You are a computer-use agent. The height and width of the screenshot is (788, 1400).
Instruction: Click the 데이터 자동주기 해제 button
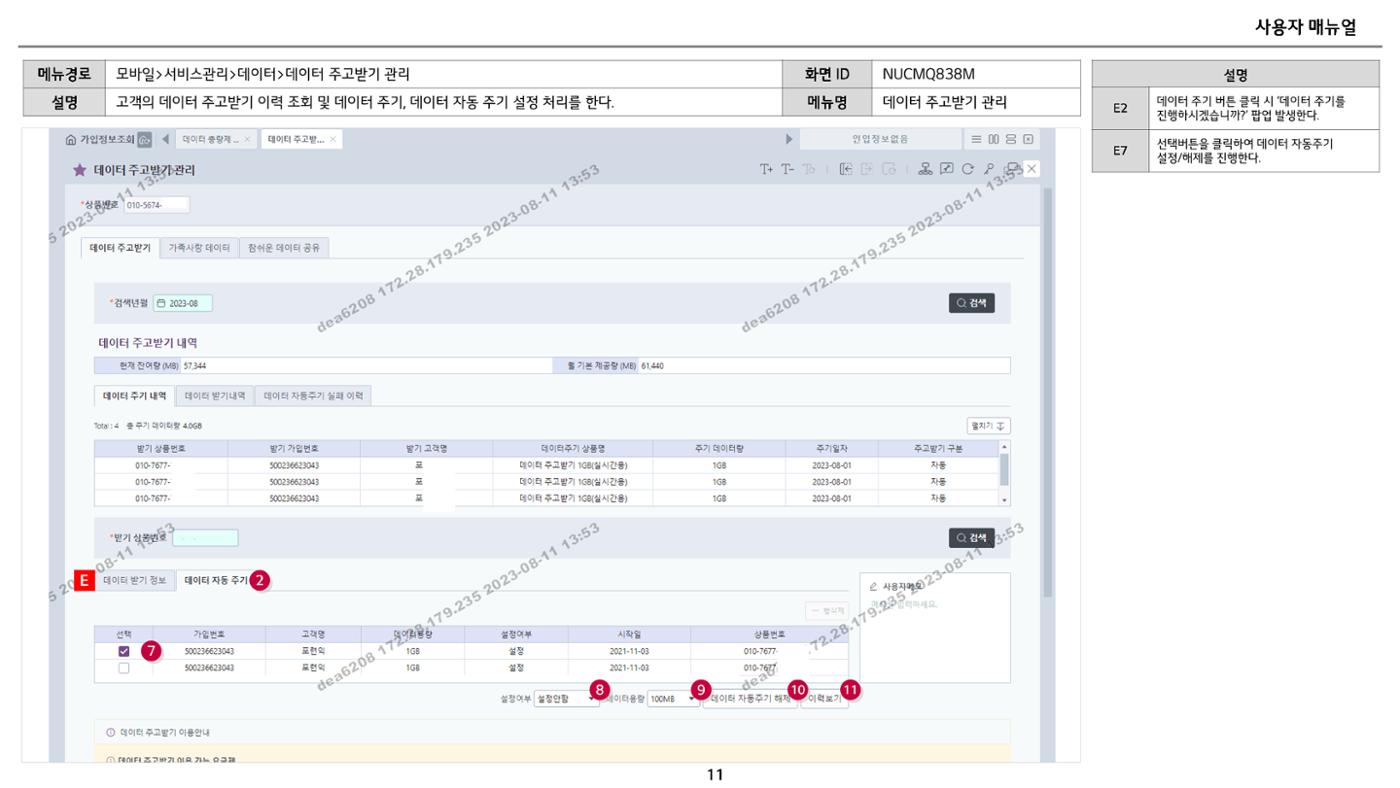pos(750,700)
